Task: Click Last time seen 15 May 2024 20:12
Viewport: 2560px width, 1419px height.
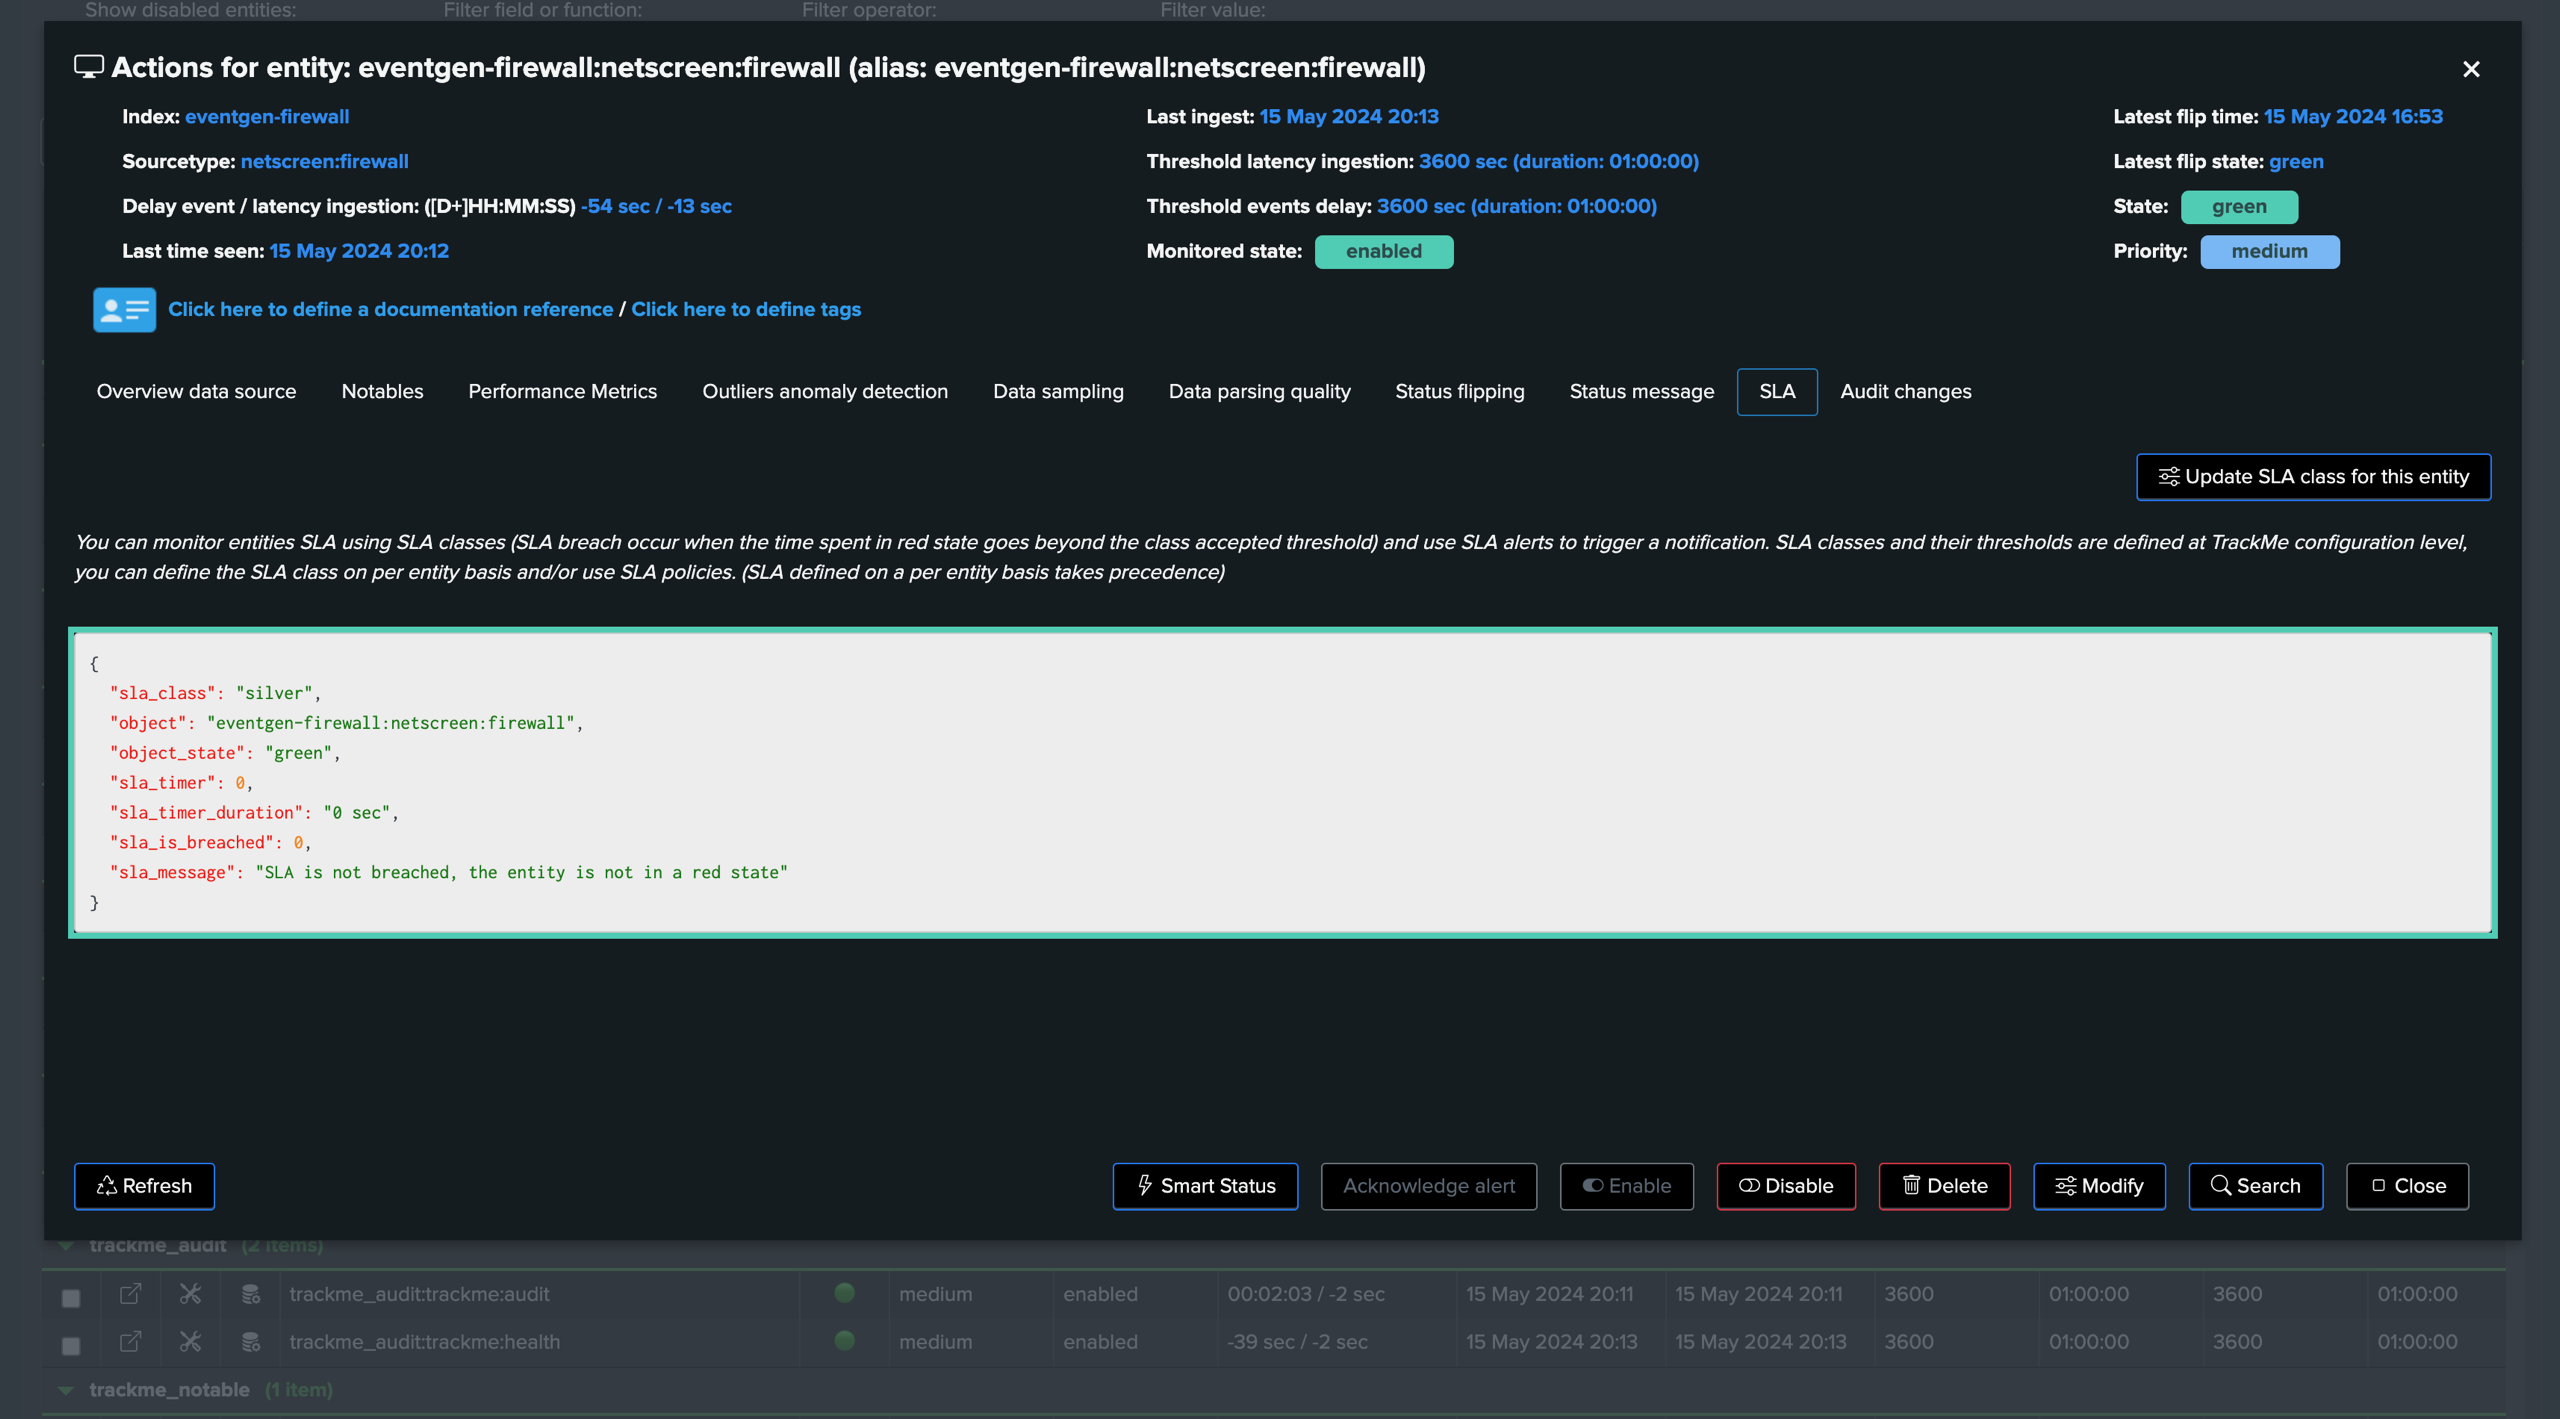Action: pyautogui.click(x=359, y=252)
